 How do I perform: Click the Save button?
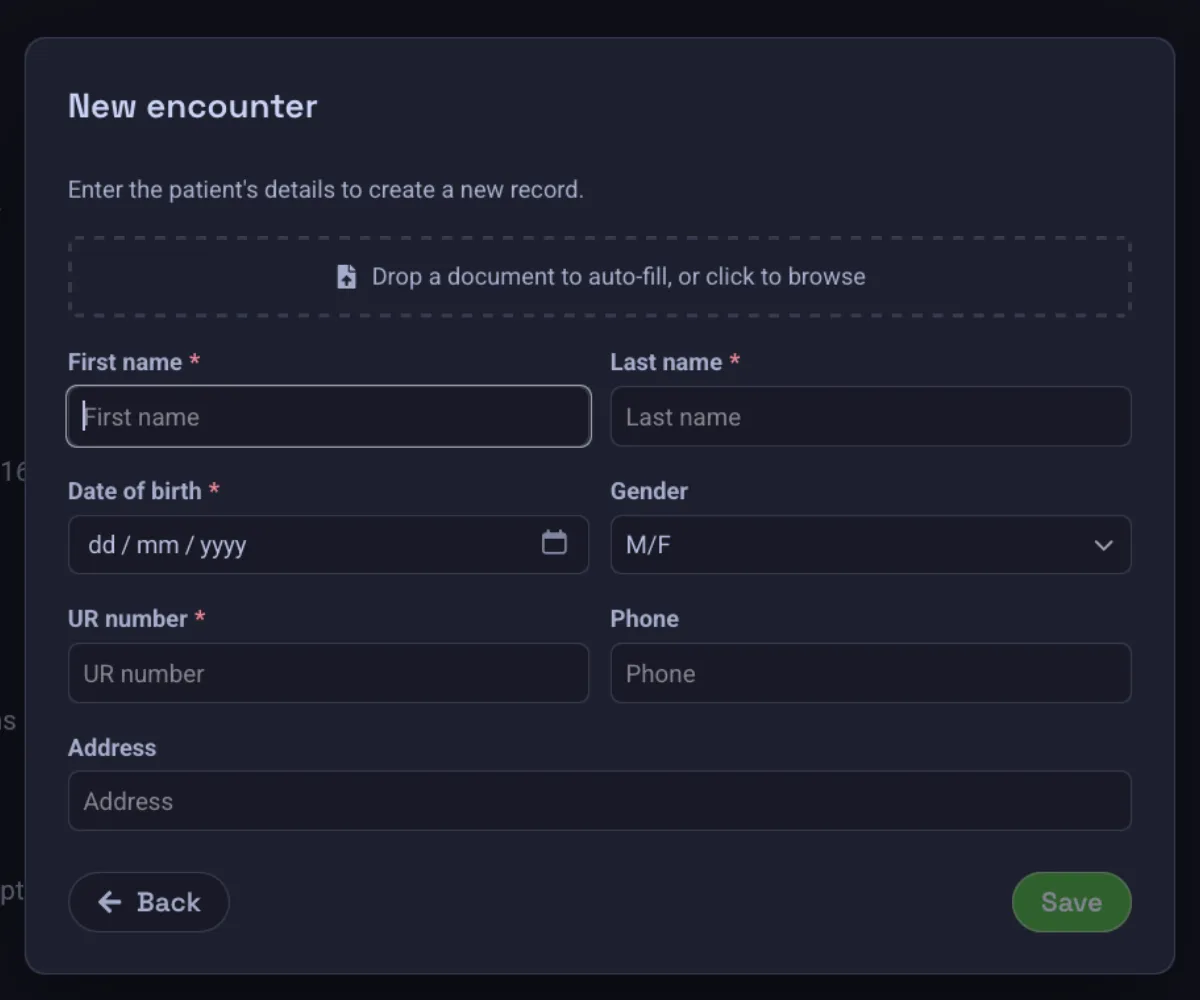pyautogui.click(x=1071, y=902)
